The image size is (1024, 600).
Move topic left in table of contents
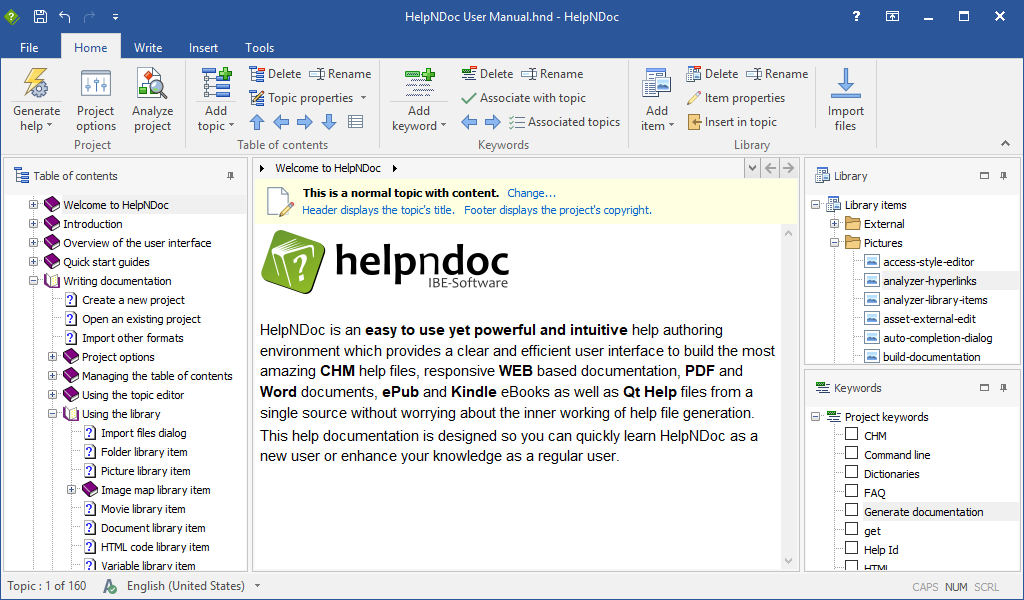tap(281, 121)
